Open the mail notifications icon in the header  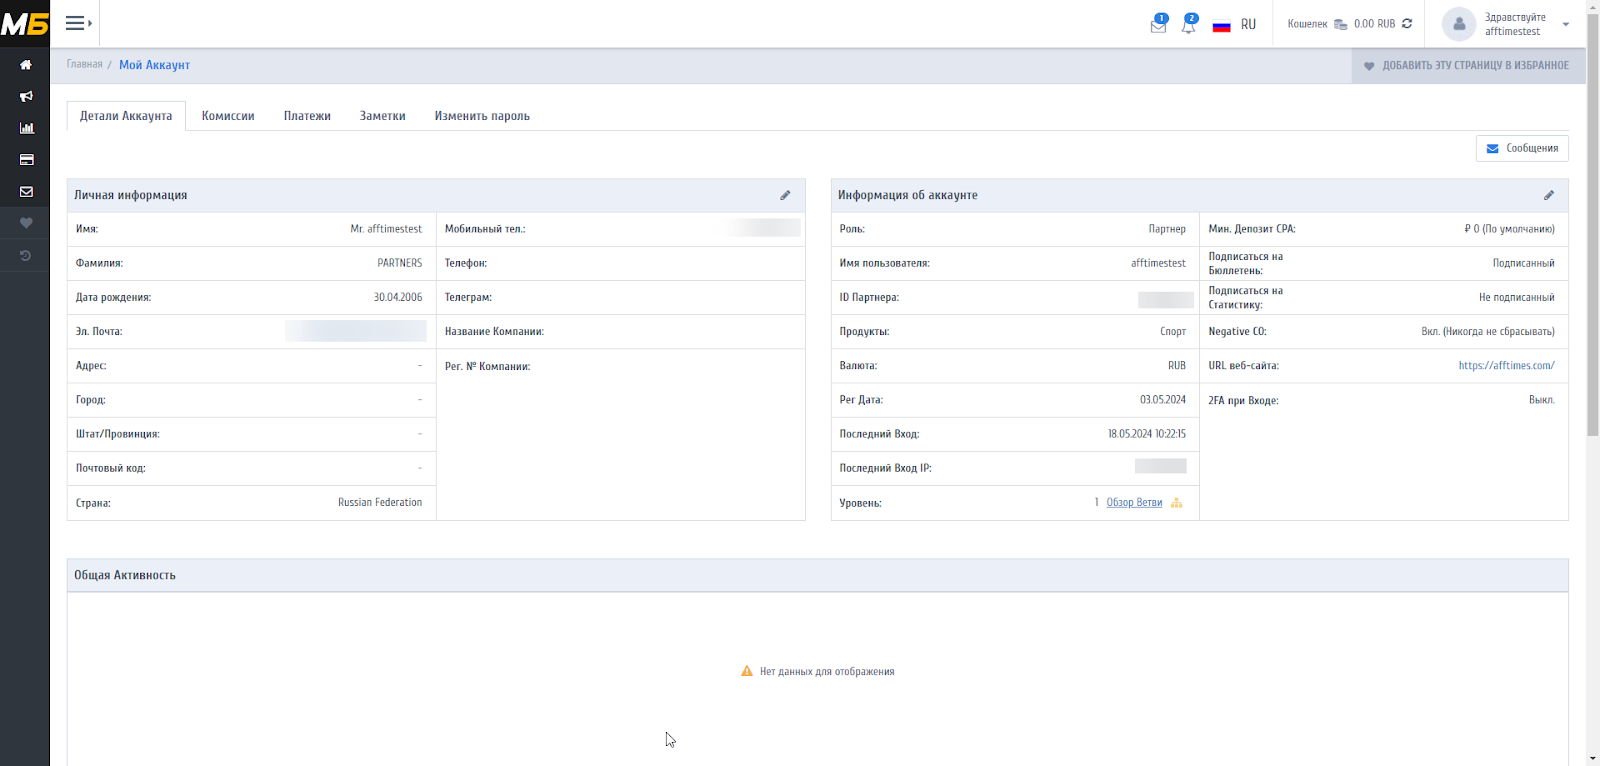1158,25
